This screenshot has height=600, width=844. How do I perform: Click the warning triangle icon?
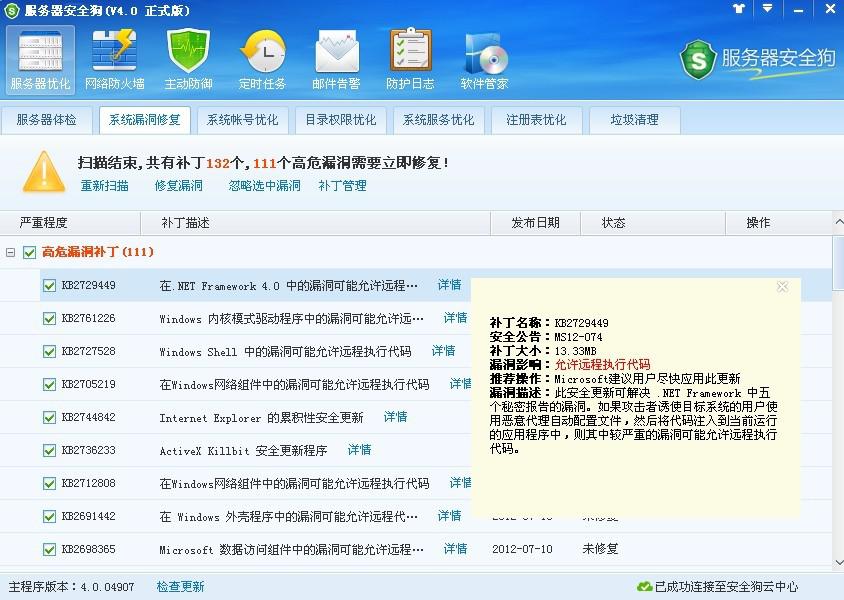(x=42, y=170)
